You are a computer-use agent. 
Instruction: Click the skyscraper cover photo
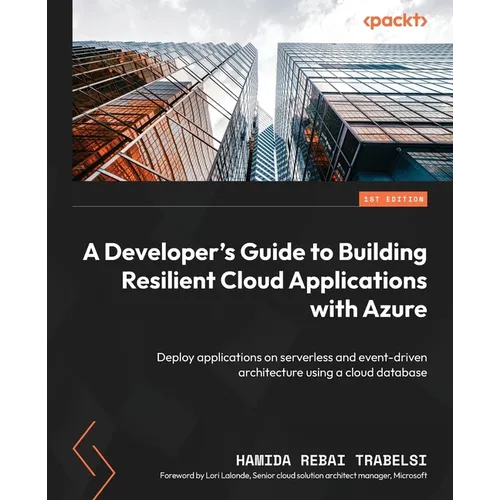[x=262, y=90]
